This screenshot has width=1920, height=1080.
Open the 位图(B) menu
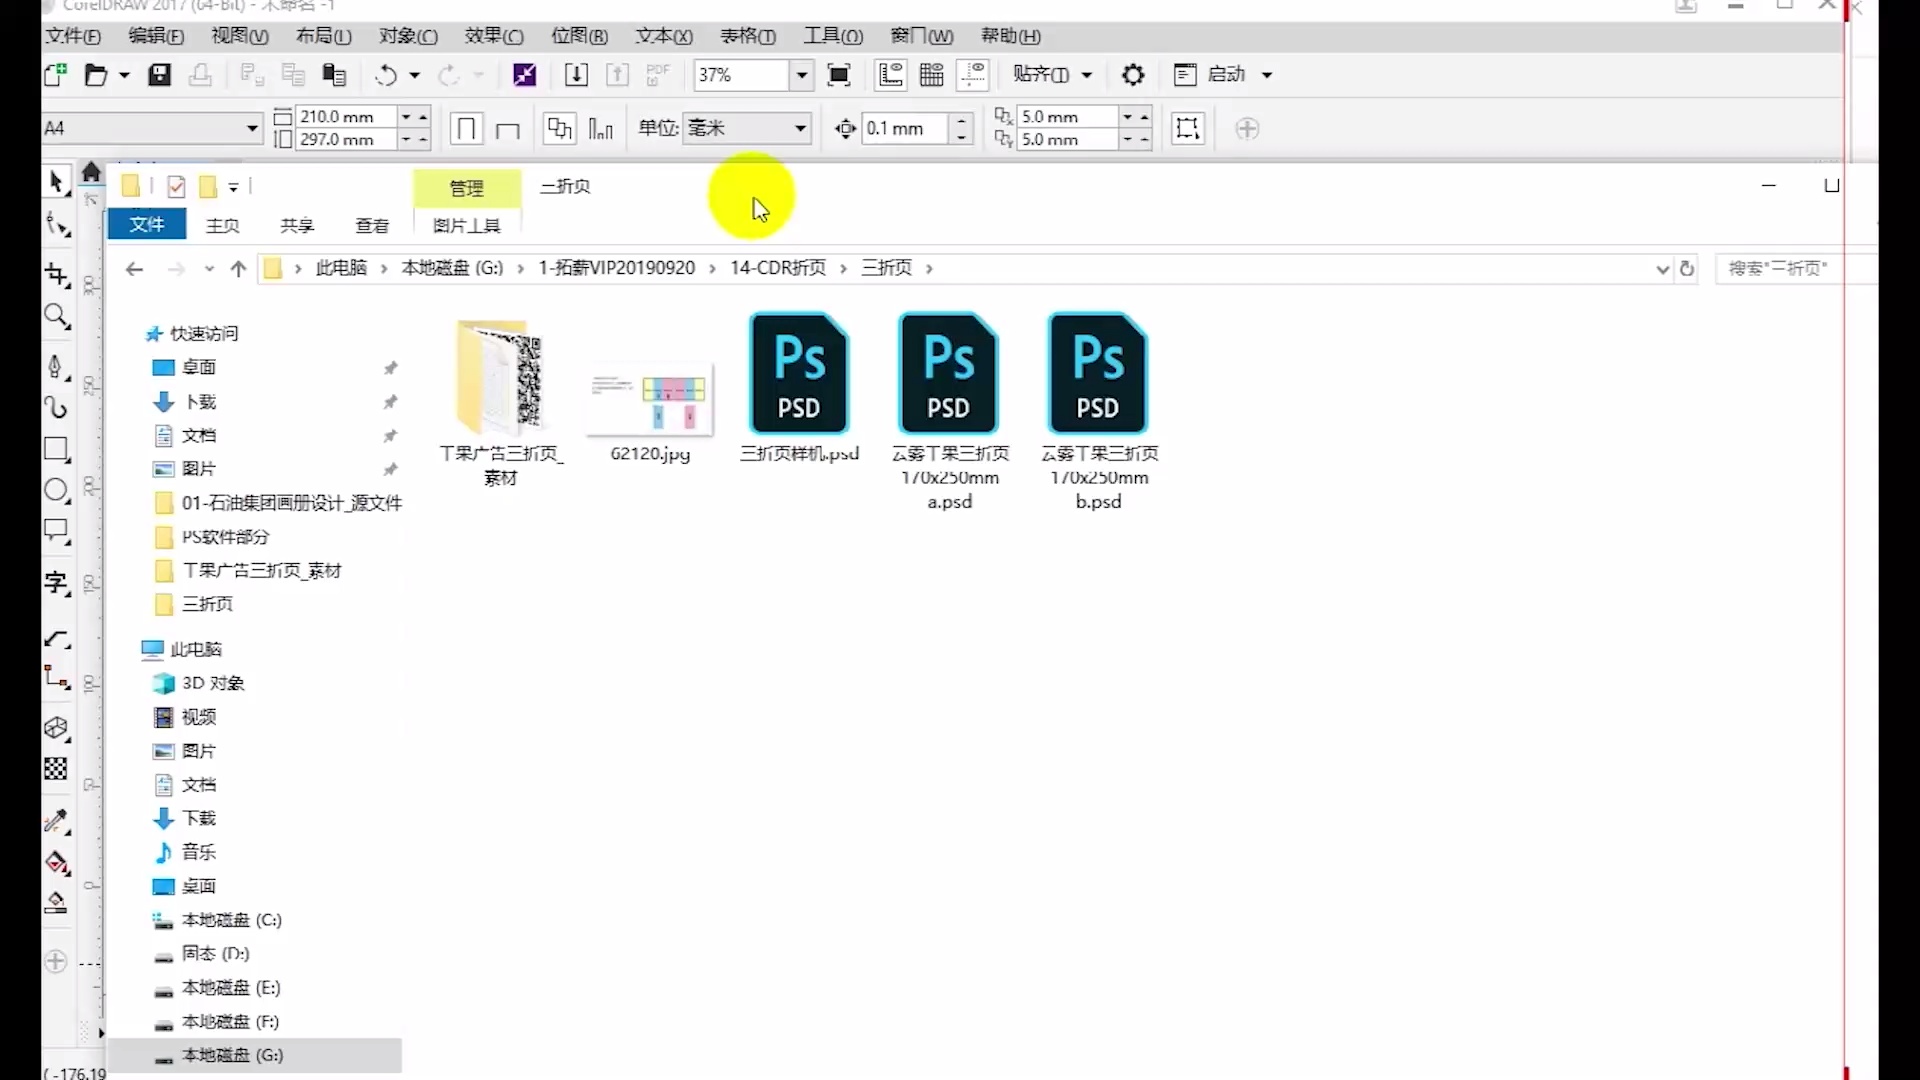tap(579, 36)
